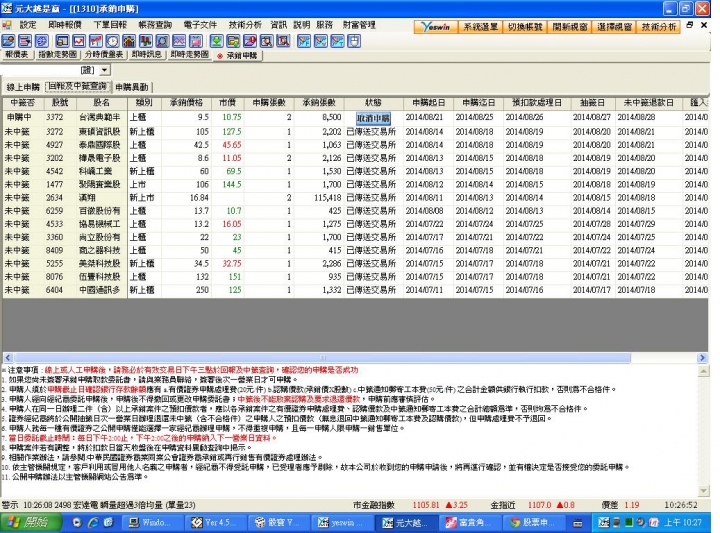The width and height of the screenshot is (720, 533).
Task: Open the 資訊 menu
Action: (x=278, y=25)
